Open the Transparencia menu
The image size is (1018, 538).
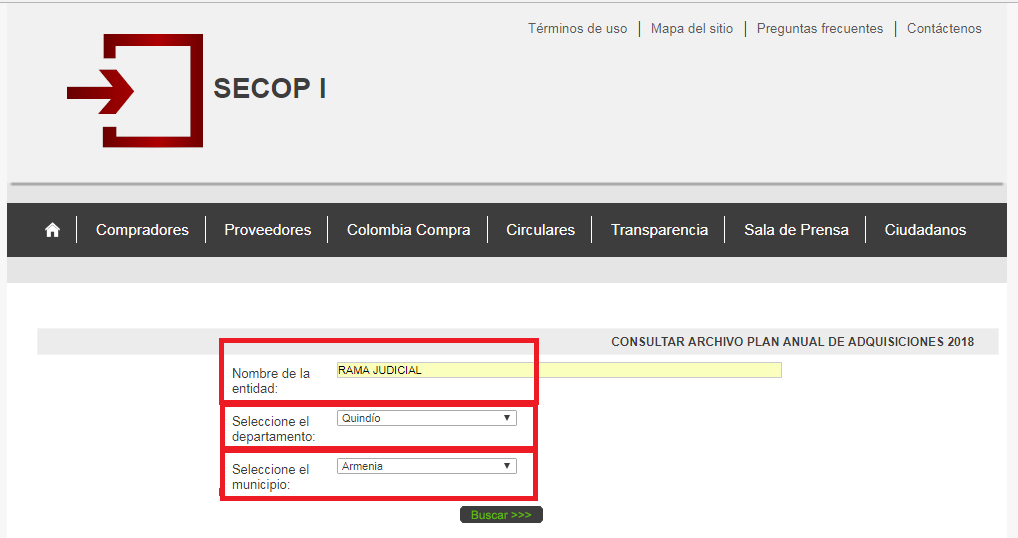click(x=659, y=230)
